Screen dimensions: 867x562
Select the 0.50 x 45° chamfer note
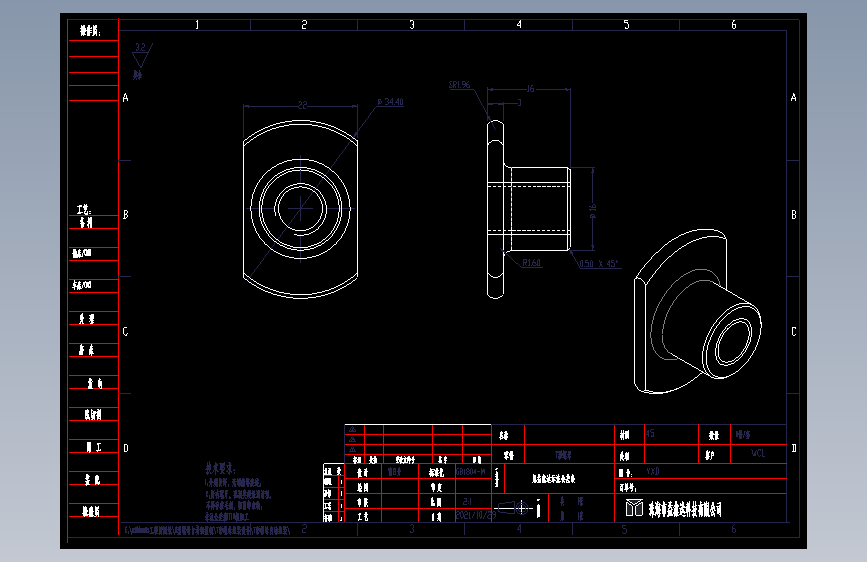[x=598, y=264]
